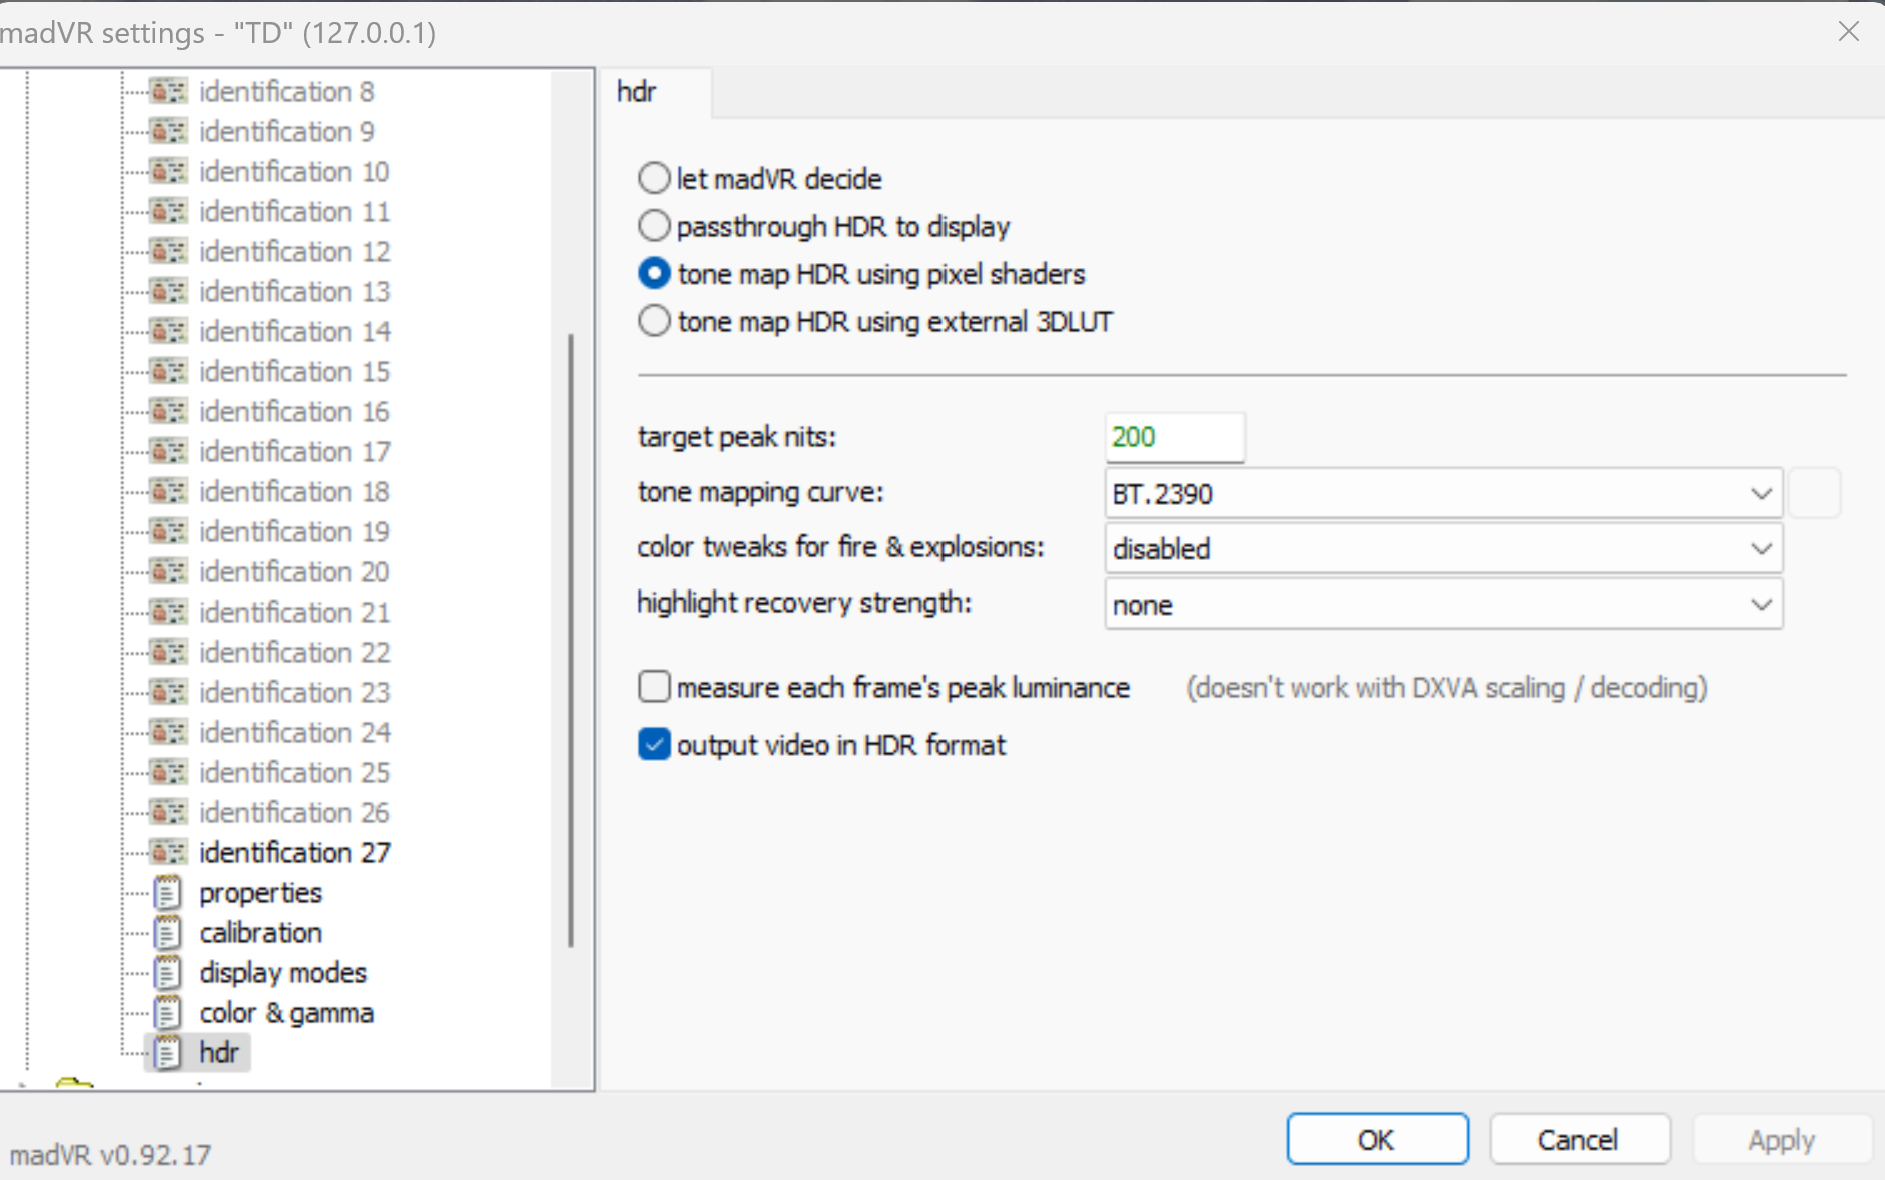Click the identification 9 icon

coord(168,131)
